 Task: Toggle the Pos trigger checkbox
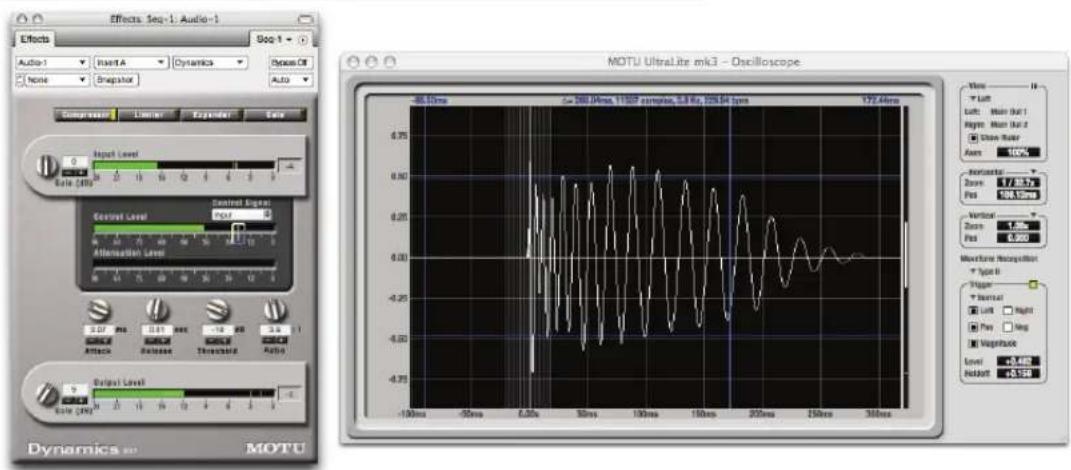pyautogui.click(x=974, y=327)
